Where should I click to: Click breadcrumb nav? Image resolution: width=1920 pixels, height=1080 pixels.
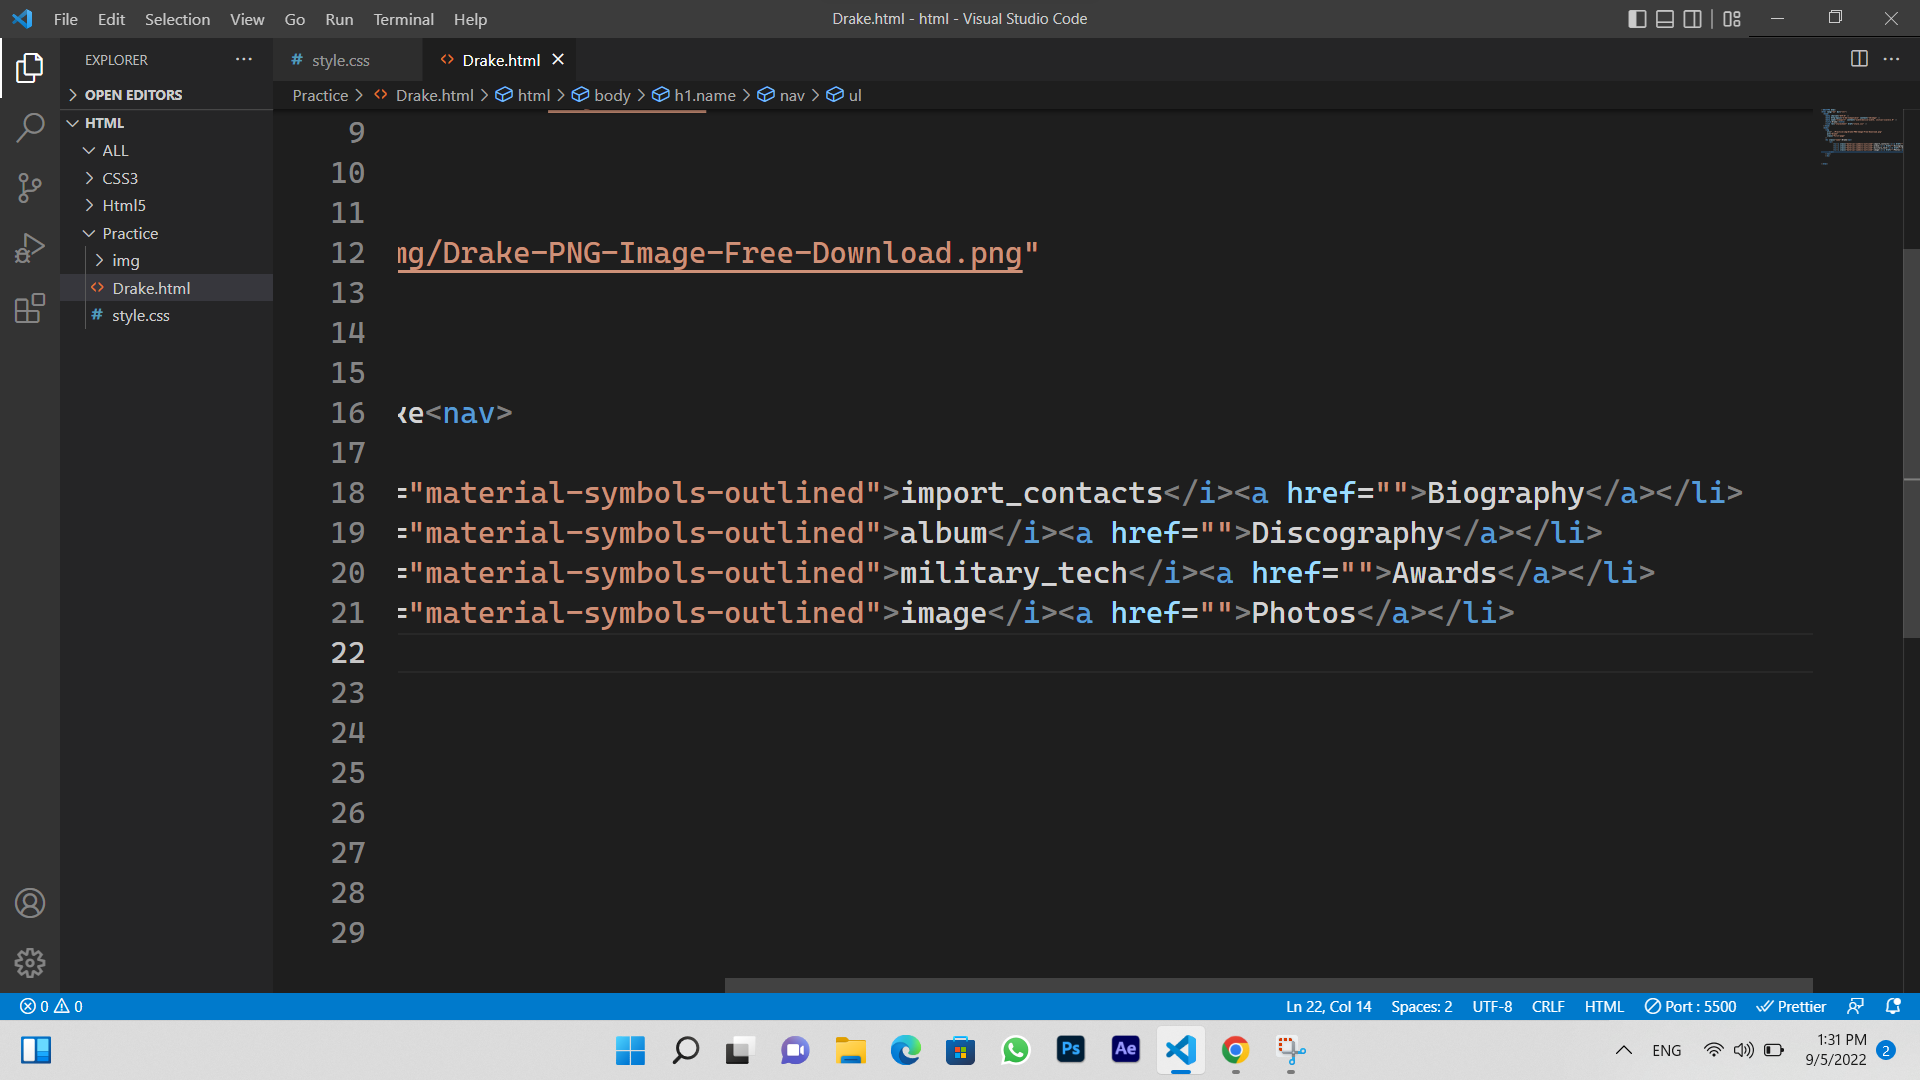tap(781, 95)
